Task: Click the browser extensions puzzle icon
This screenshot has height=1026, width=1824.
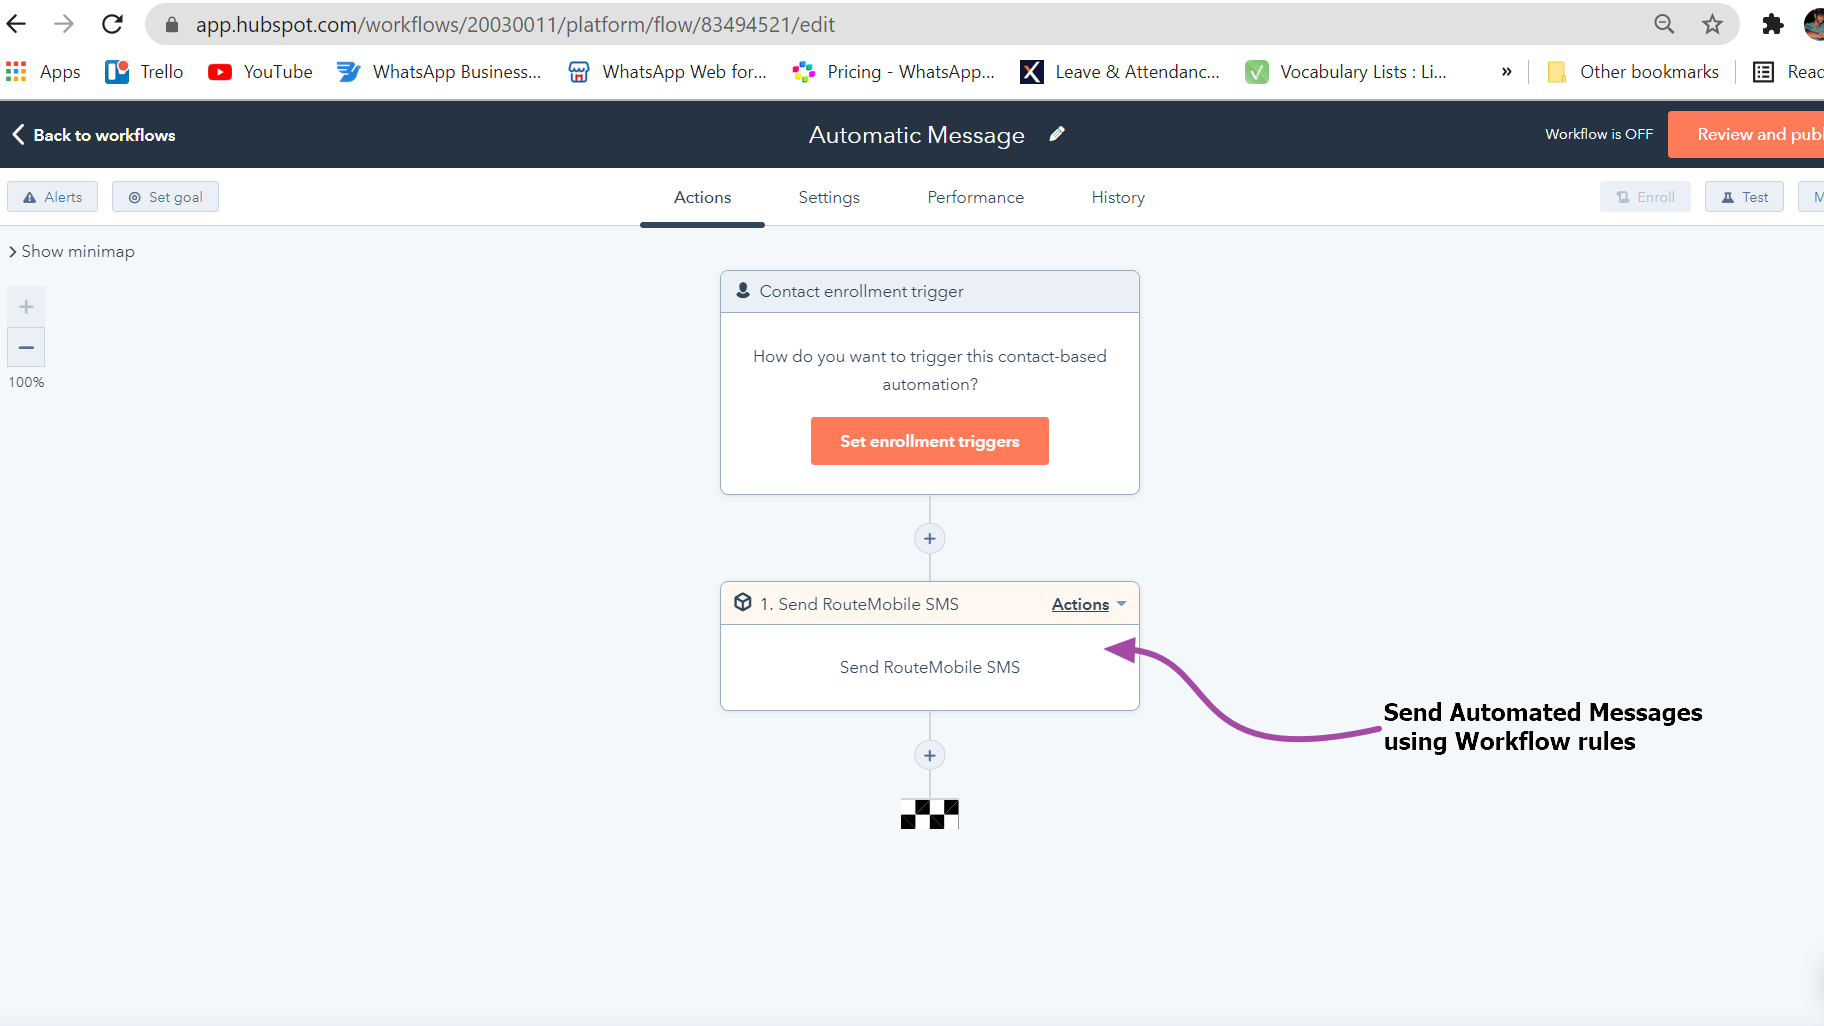Action: click(1773, 23)
